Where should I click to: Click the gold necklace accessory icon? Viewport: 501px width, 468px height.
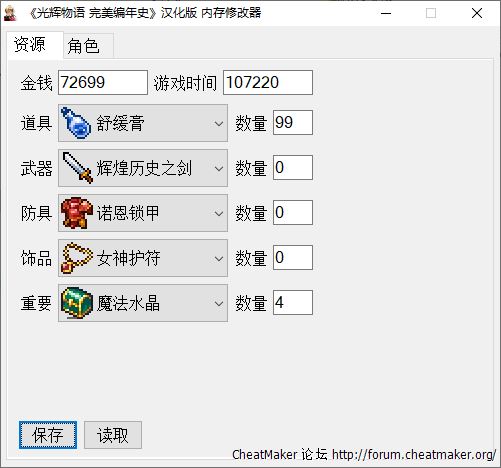(x=77, y=258)
